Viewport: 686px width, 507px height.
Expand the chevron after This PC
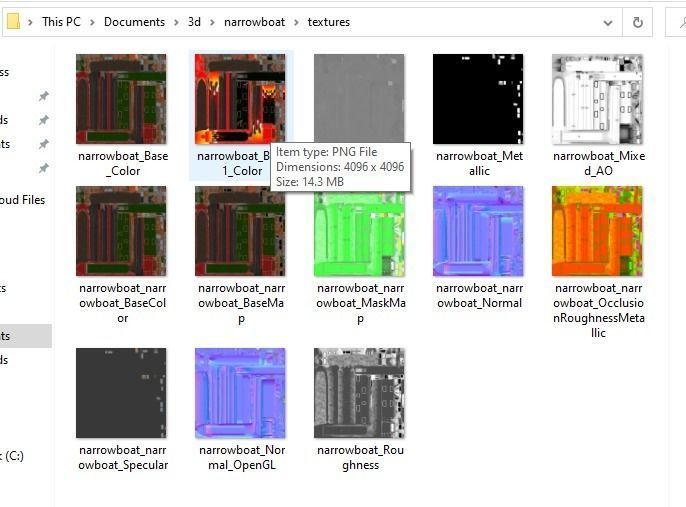click(x=92, y=22)
